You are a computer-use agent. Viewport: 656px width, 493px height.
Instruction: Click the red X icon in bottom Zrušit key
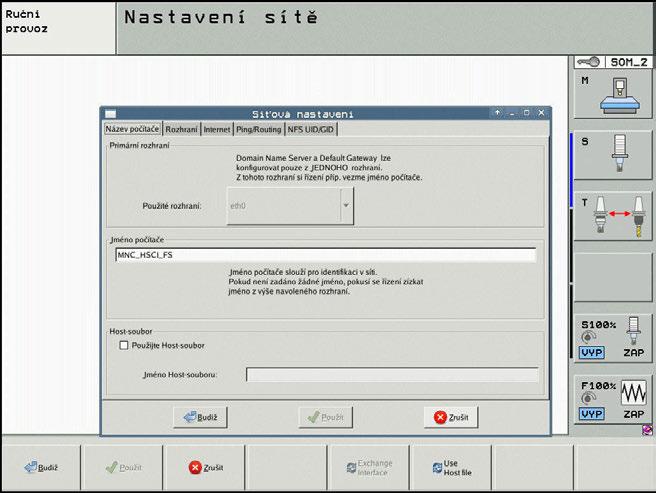tap(195, 467)
